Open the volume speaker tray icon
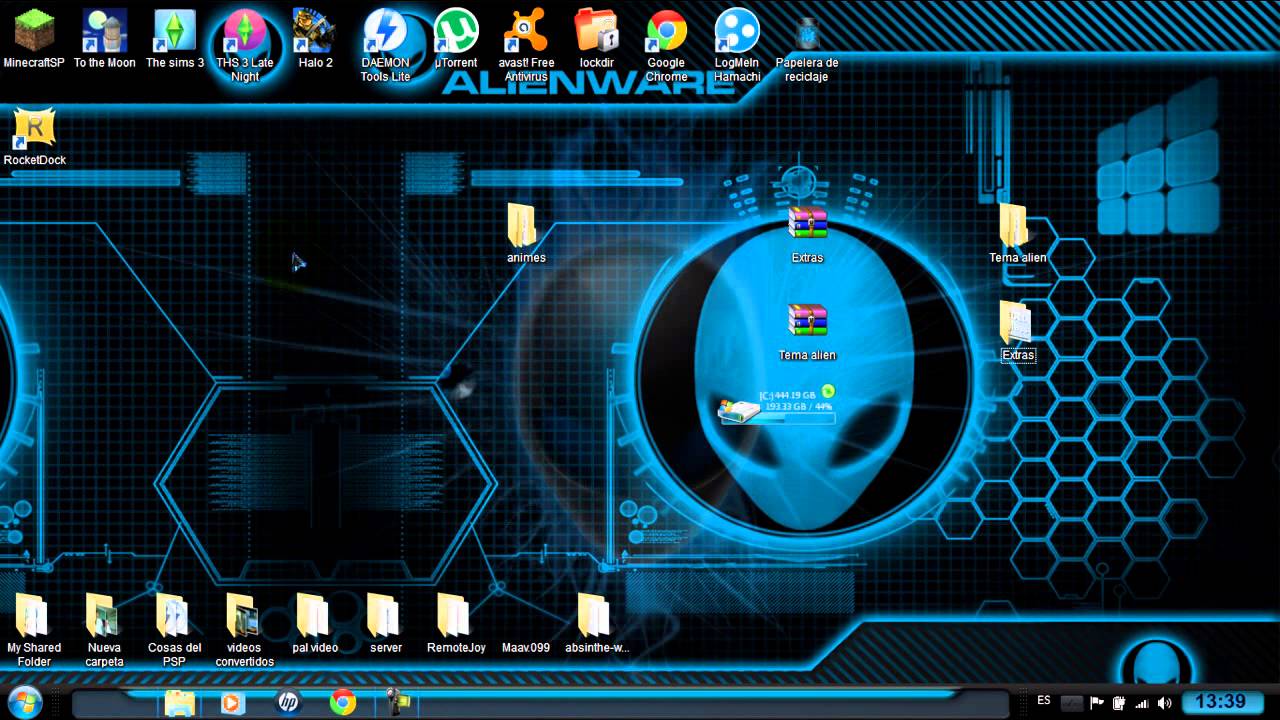The image size is (1280, 720). click(x=1164, y=703)
